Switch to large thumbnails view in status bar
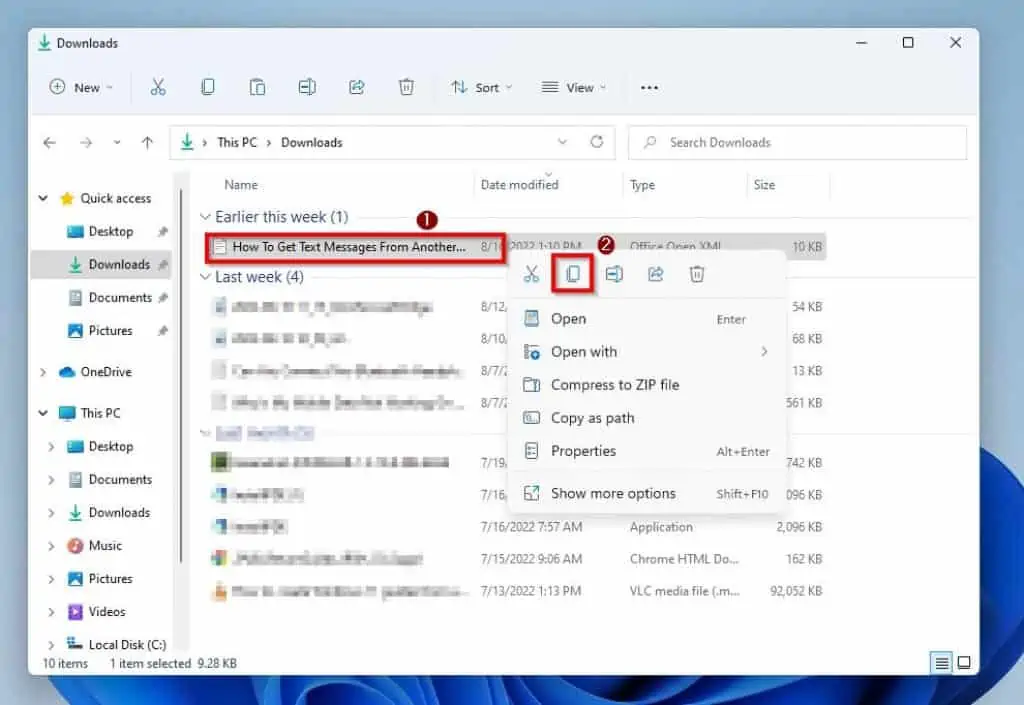This screenshot has width=1024, height=705. [964, 663]
